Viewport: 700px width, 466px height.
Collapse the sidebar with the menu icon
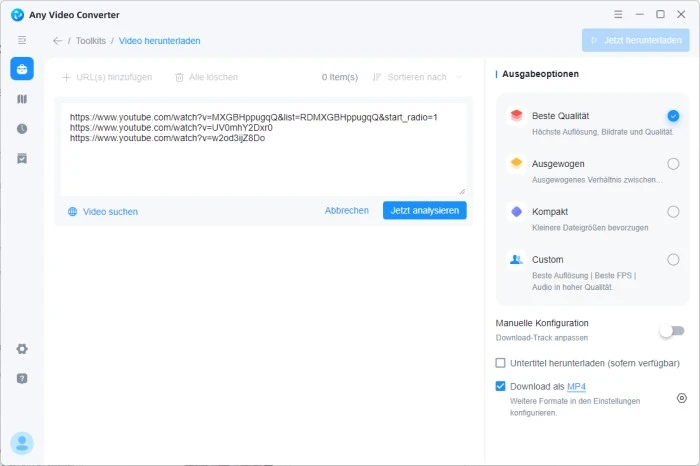[22, 40]
